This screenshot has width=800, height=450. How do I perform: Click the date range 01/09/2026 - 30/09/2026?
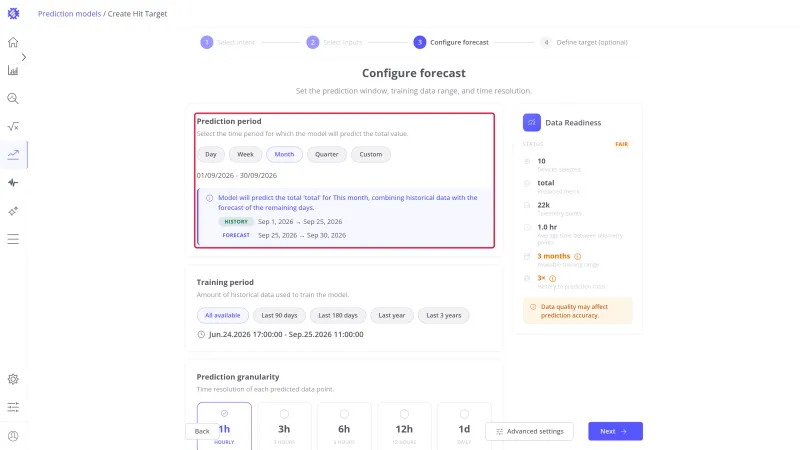[x=237, y=176]
